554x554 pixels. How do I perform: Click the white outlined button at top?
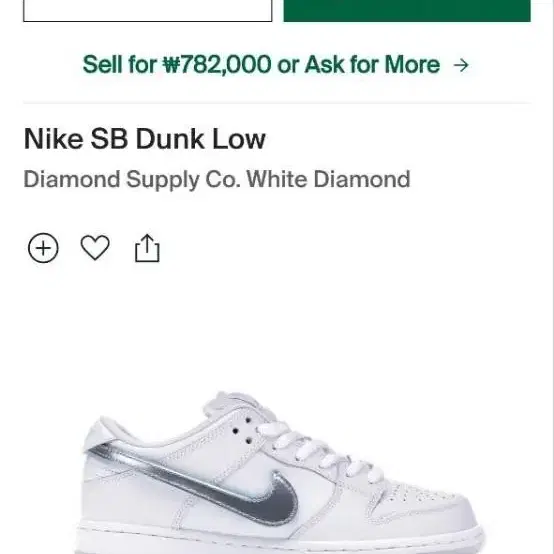pyautogui.click(x=148, y=11)
